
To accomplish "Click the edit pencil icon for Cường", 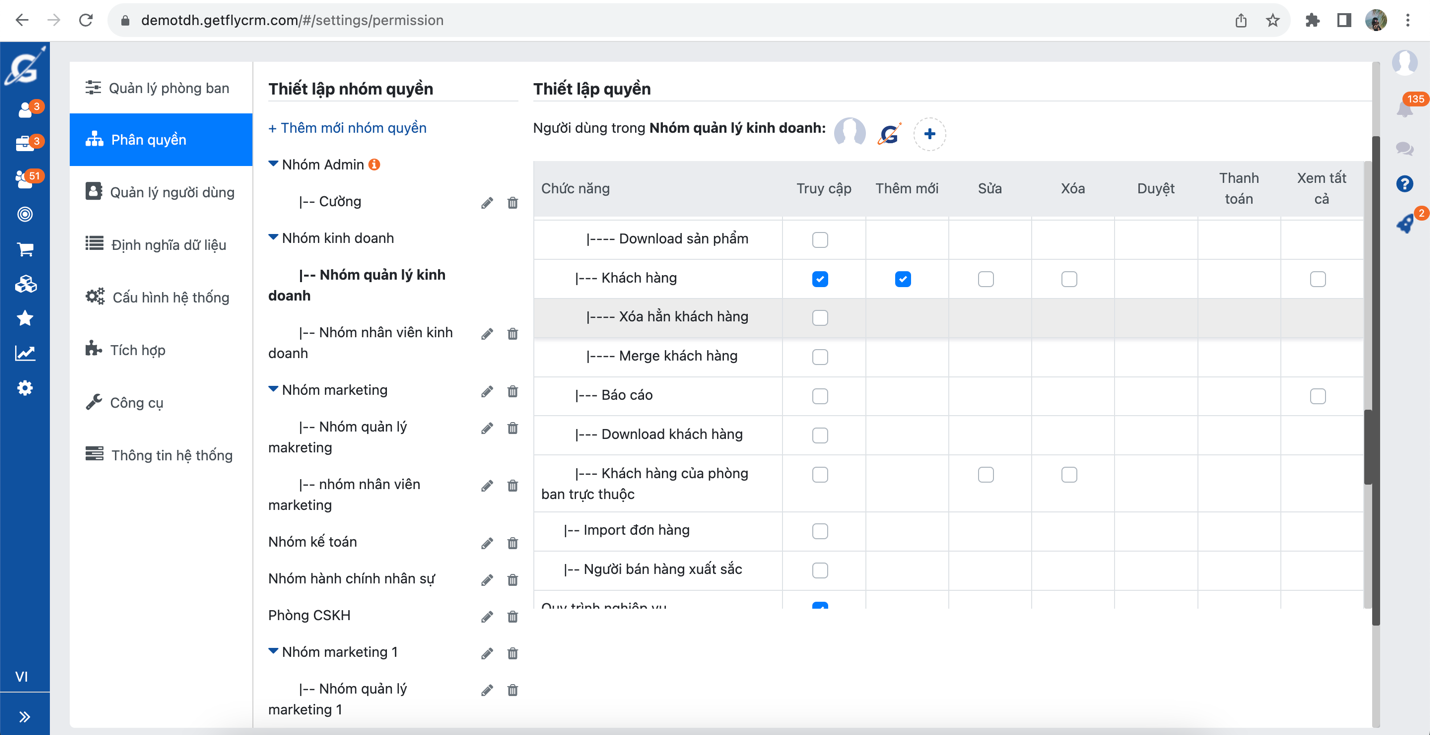I will point(487,203).
